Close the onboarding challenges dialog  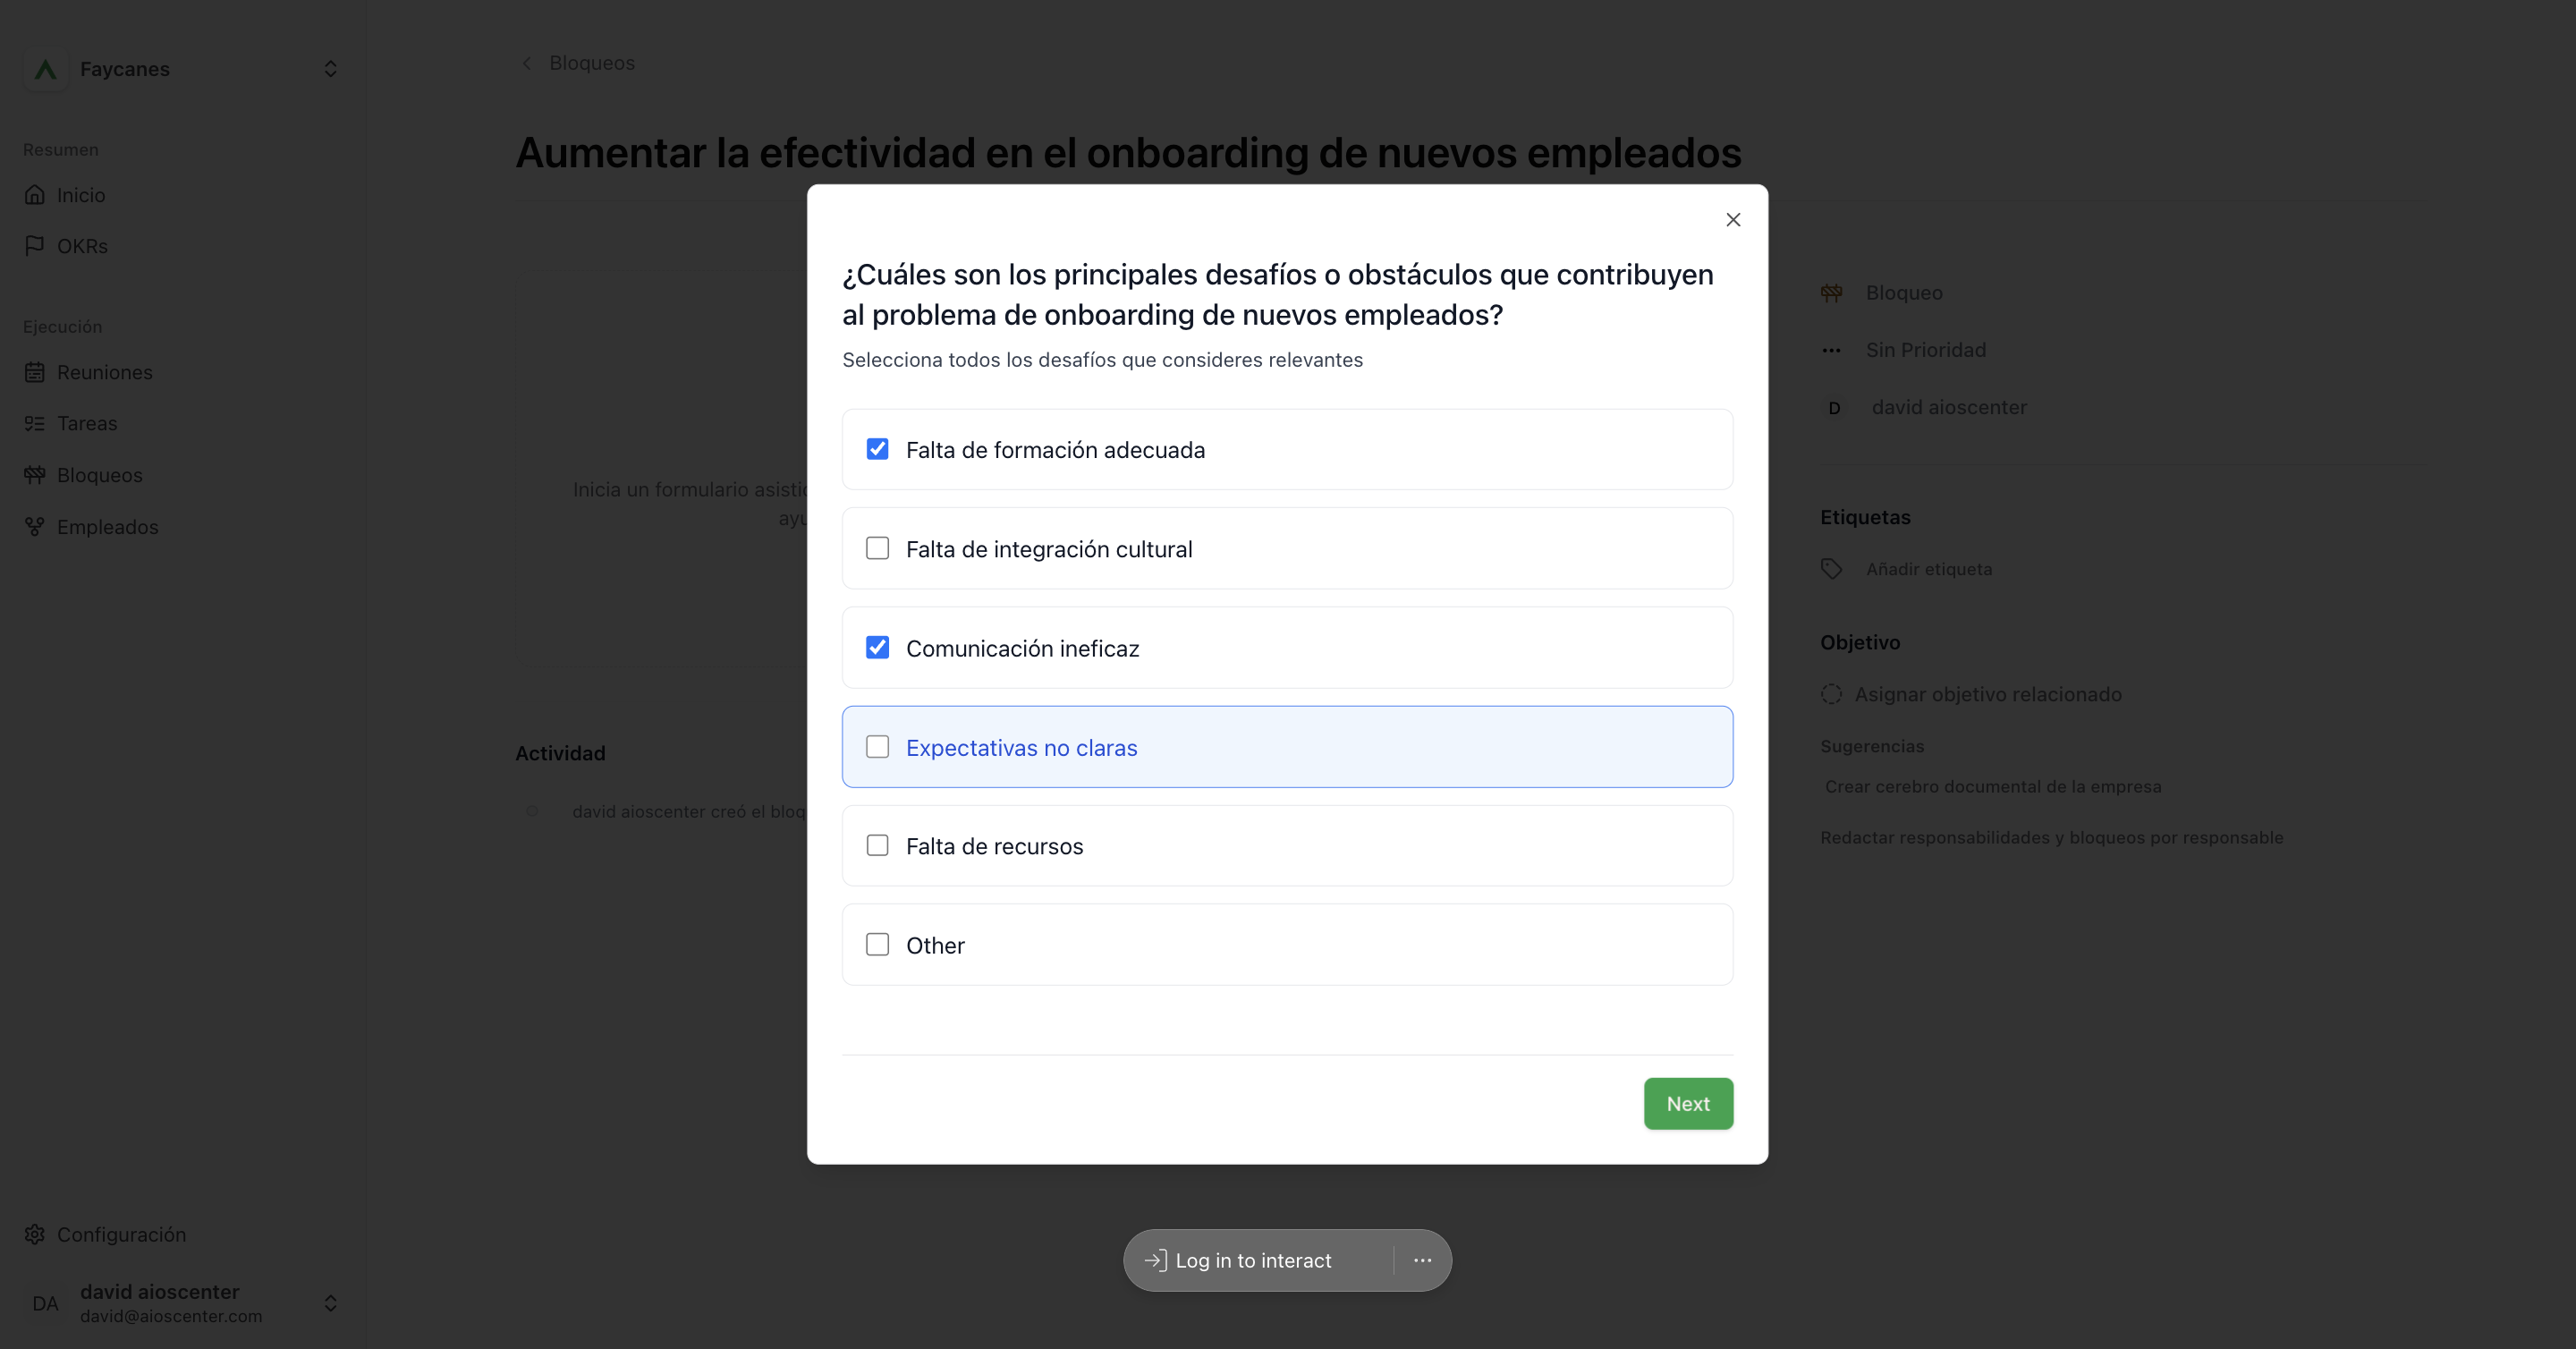(1733, 220)
